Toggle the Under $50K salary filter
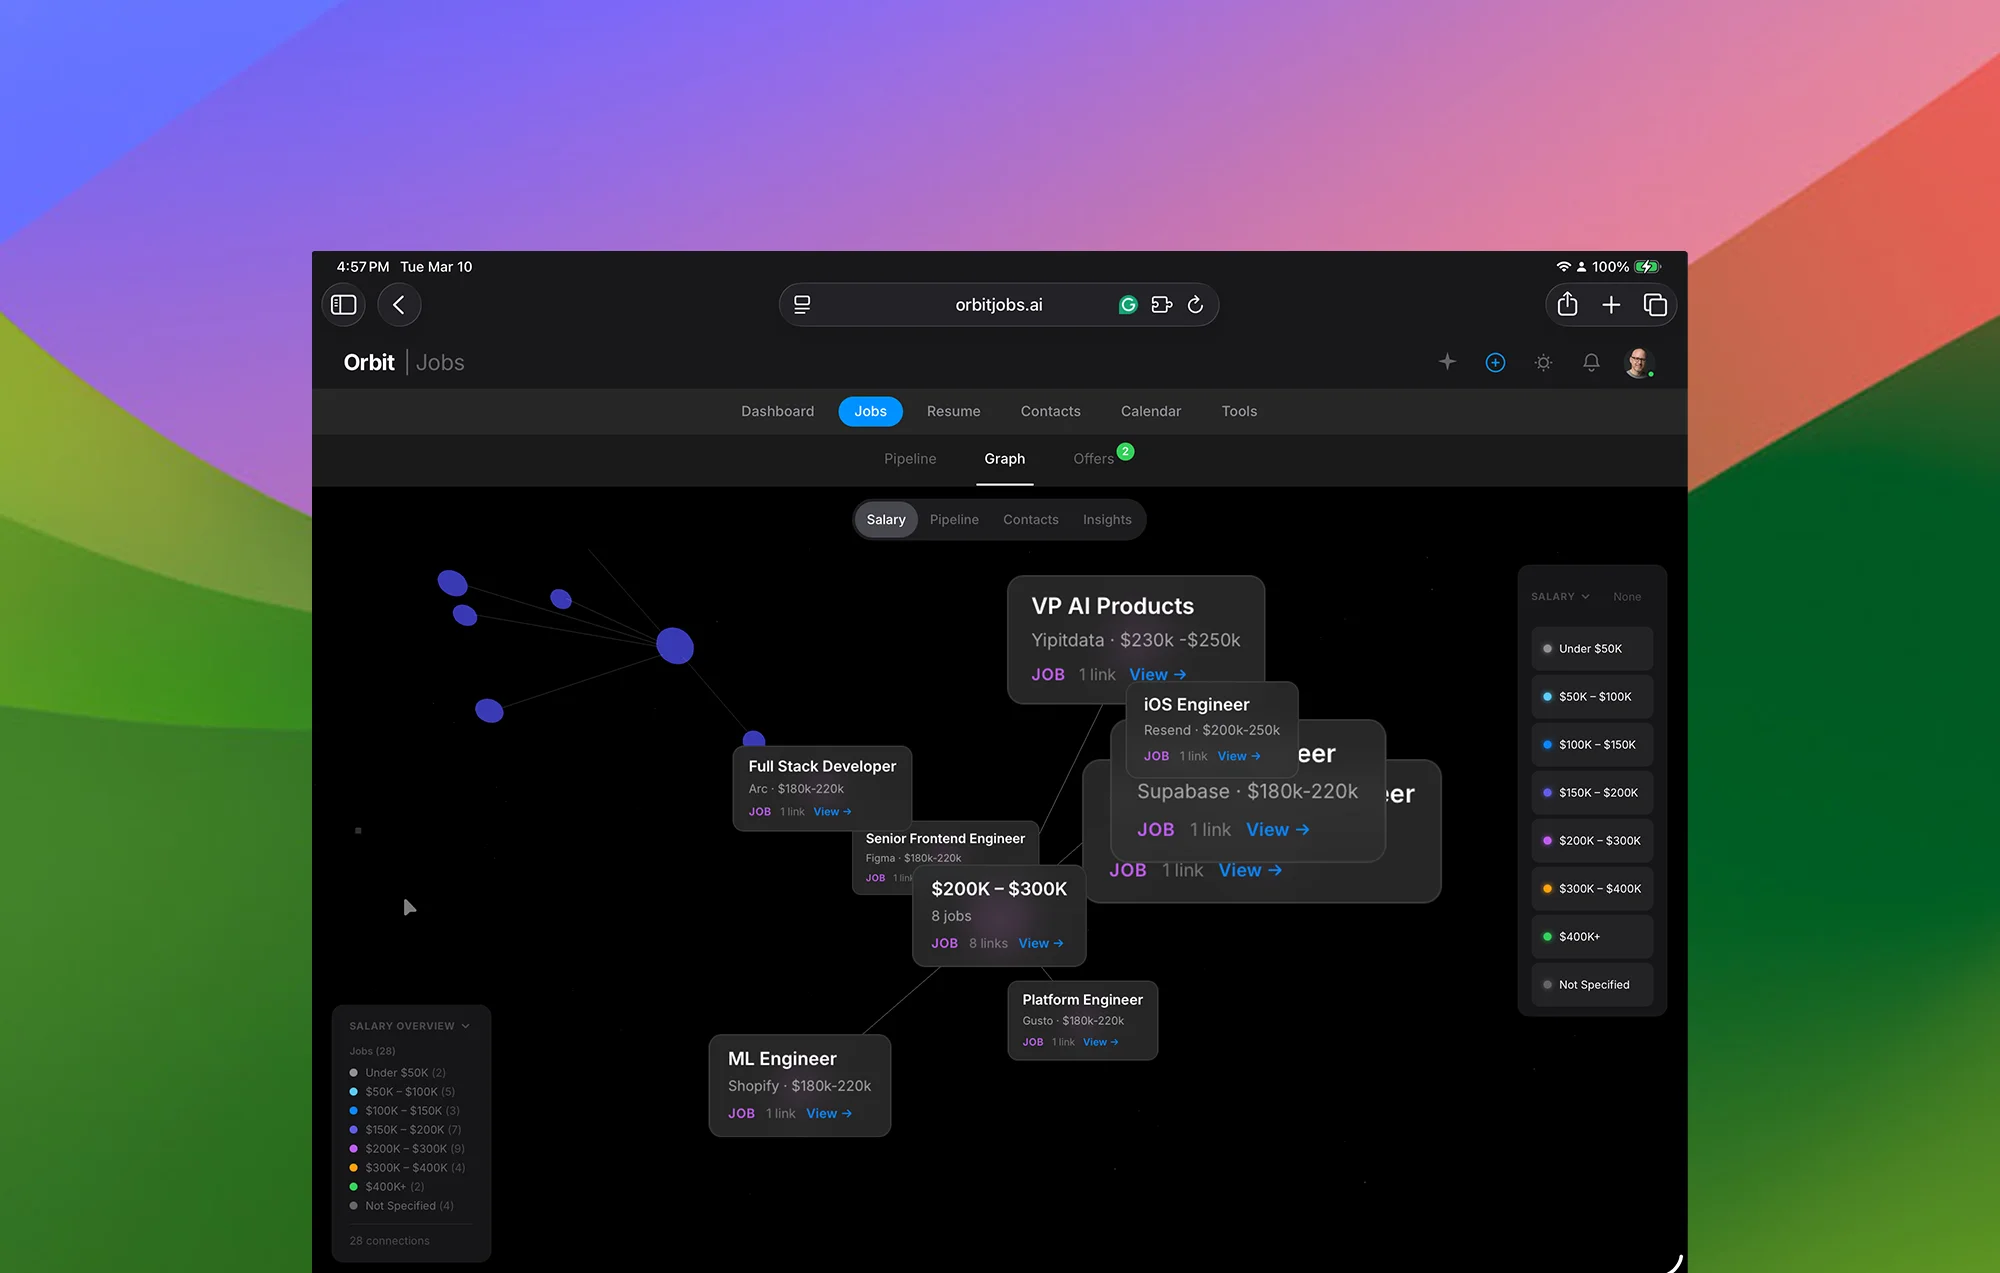 click(1591, 648)
